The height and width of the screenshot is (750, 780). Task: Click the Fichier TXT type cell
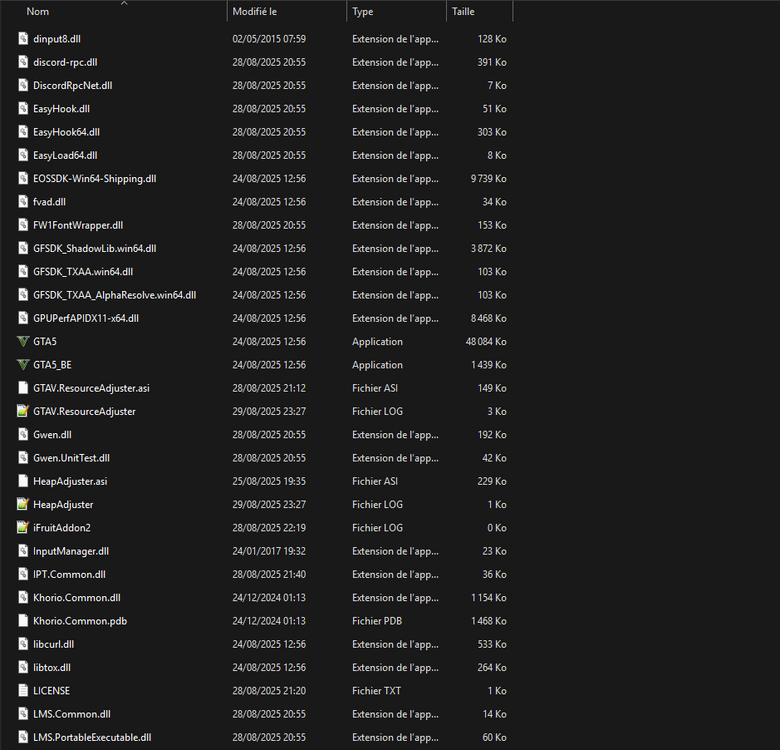click(x=377, y=691)
